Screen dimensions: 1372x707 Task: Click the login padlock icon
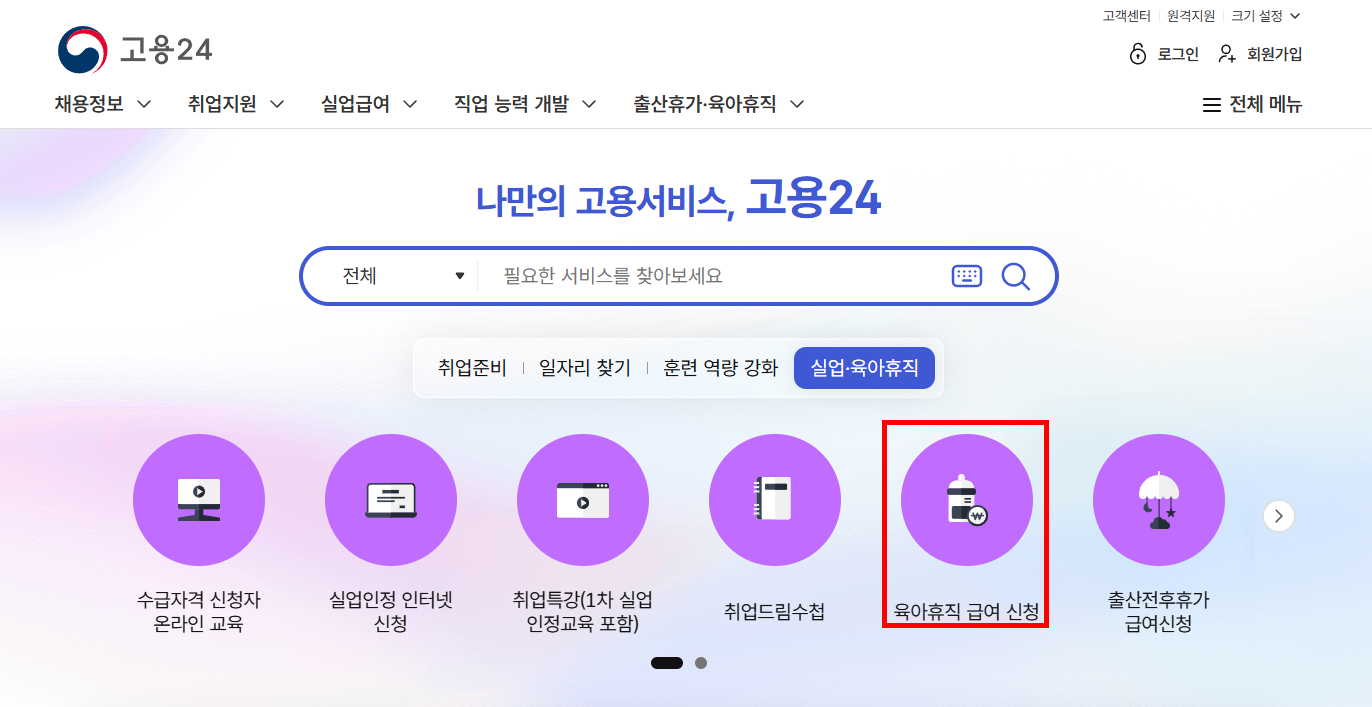coord(1137,54)
